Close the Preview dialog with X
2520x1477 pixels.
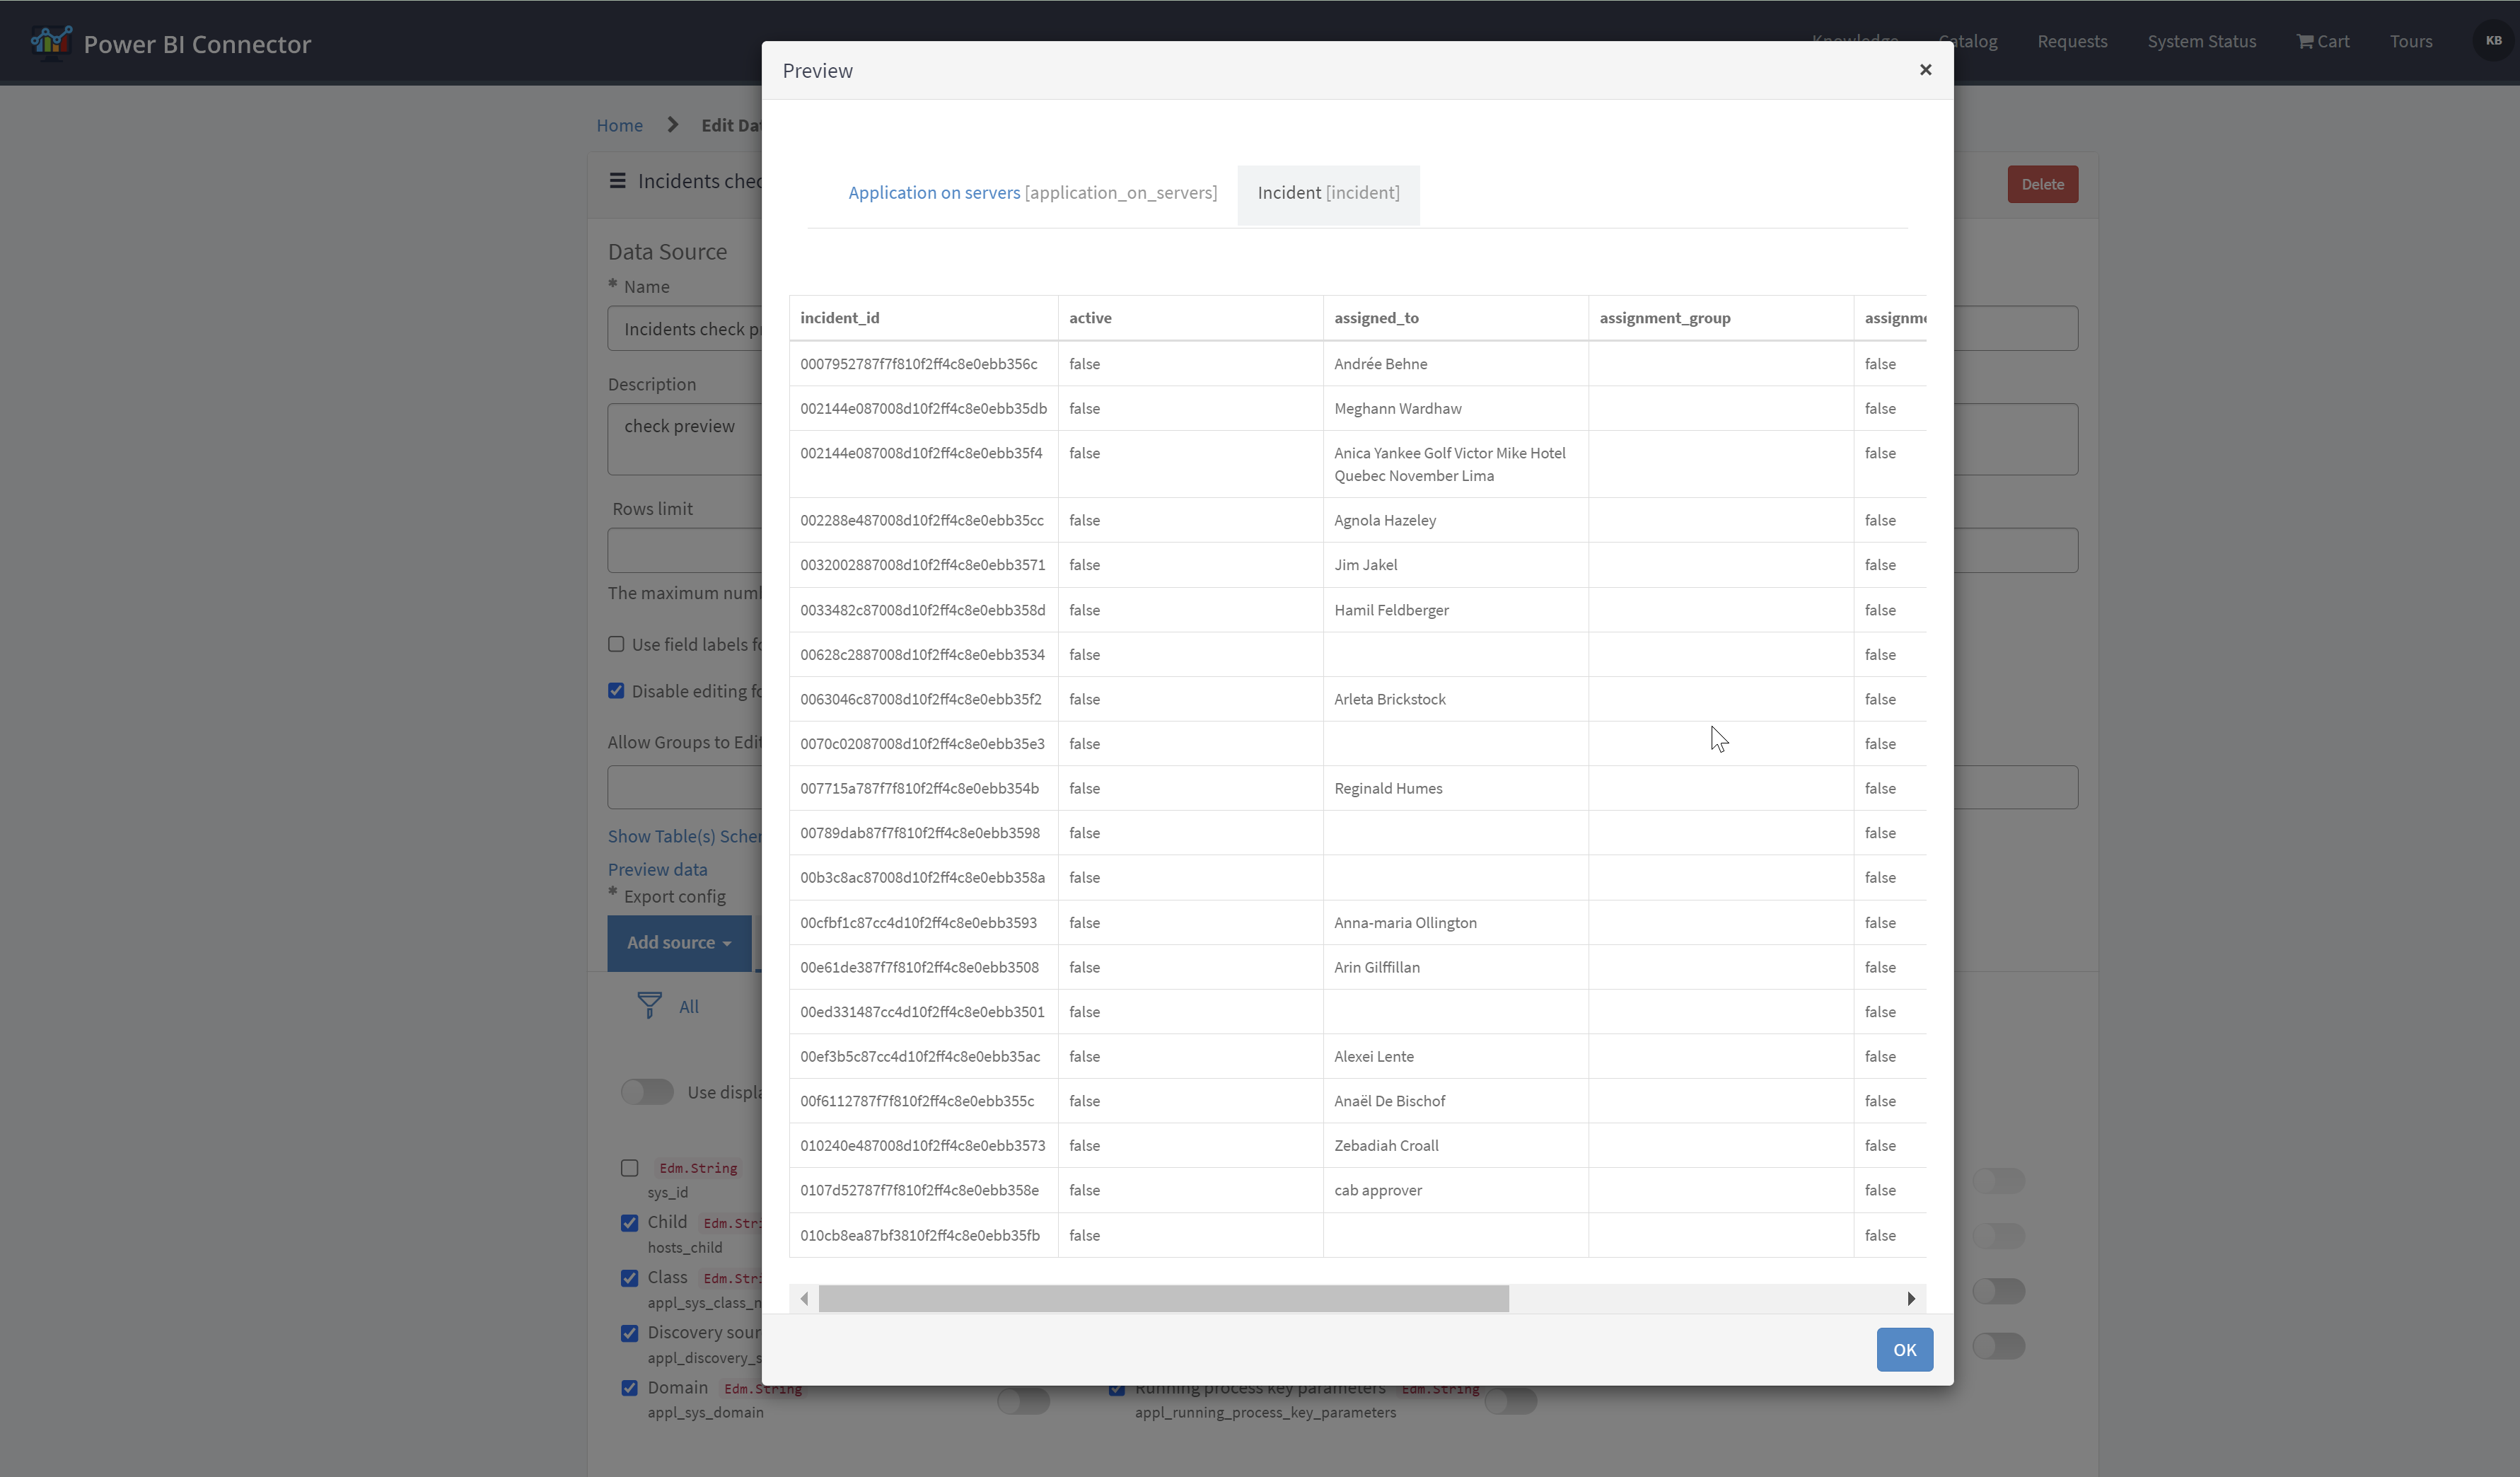click(x=1925, y=70)
